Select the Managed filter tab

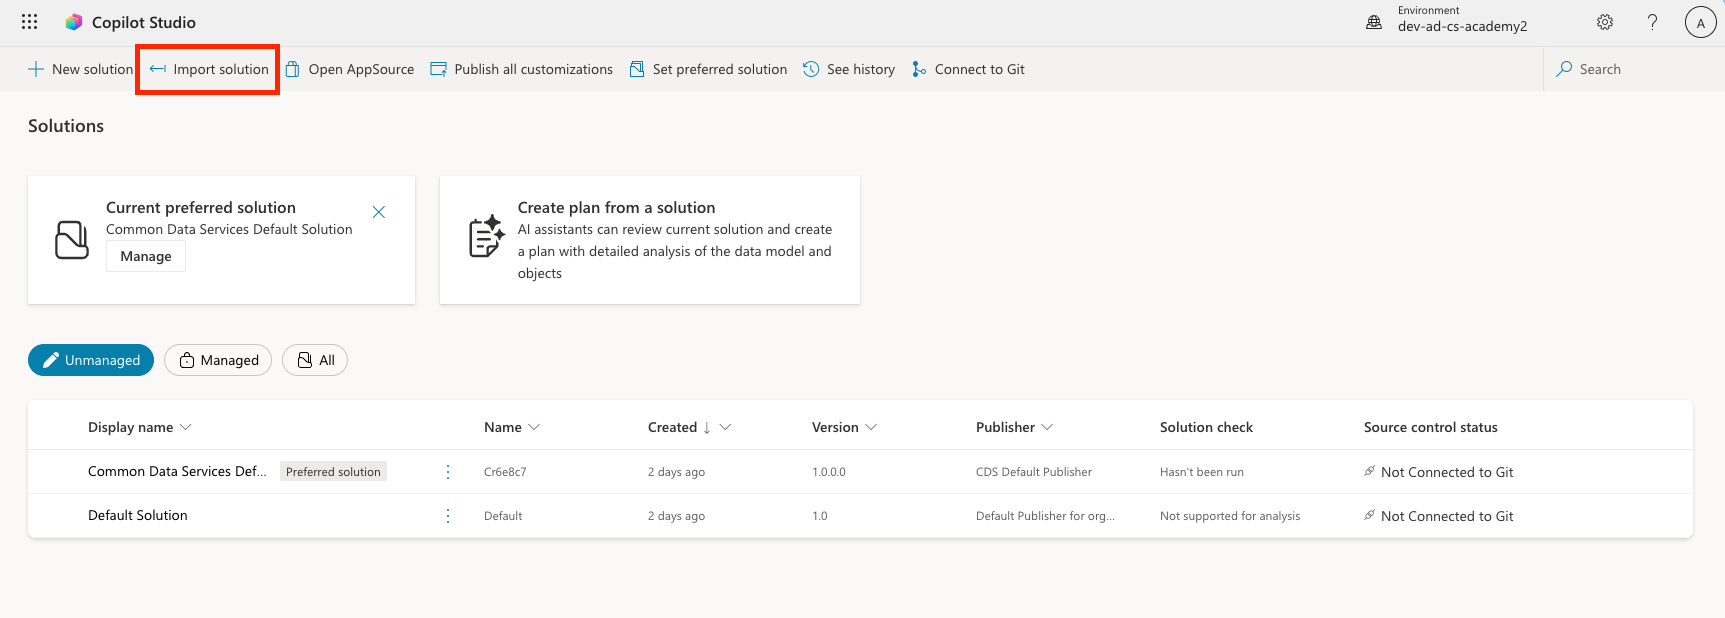pyautogui.click(x=218, y=360)
